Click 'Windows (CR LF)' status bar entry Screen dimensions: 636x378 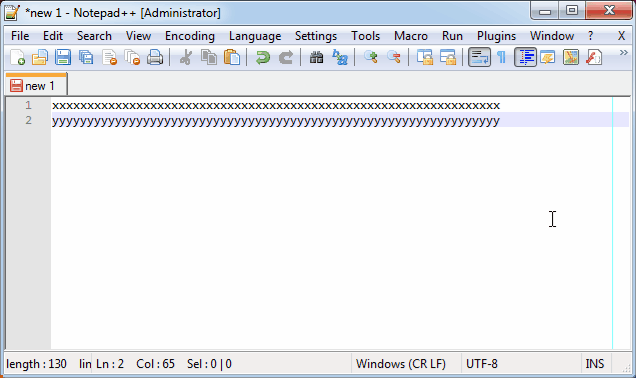(x=401, y=364)
